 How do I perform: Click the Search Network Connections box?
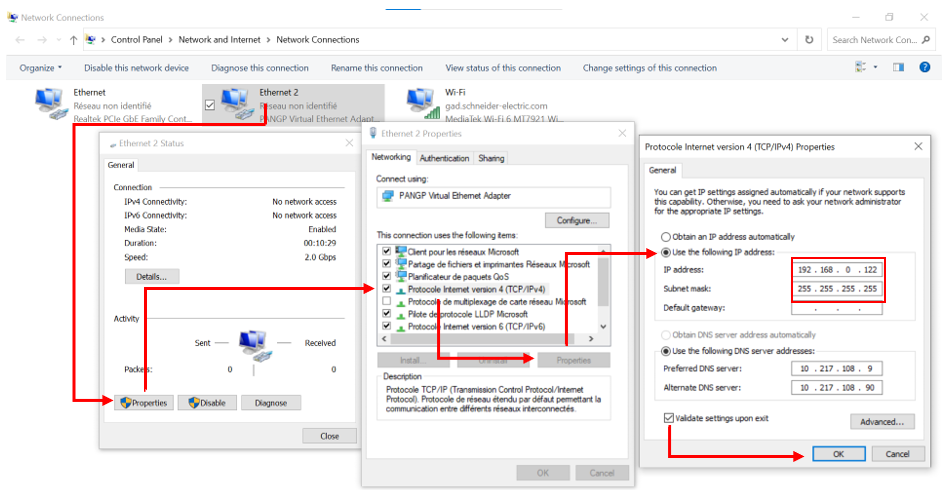pyautogui.click(x=881, y=40)
